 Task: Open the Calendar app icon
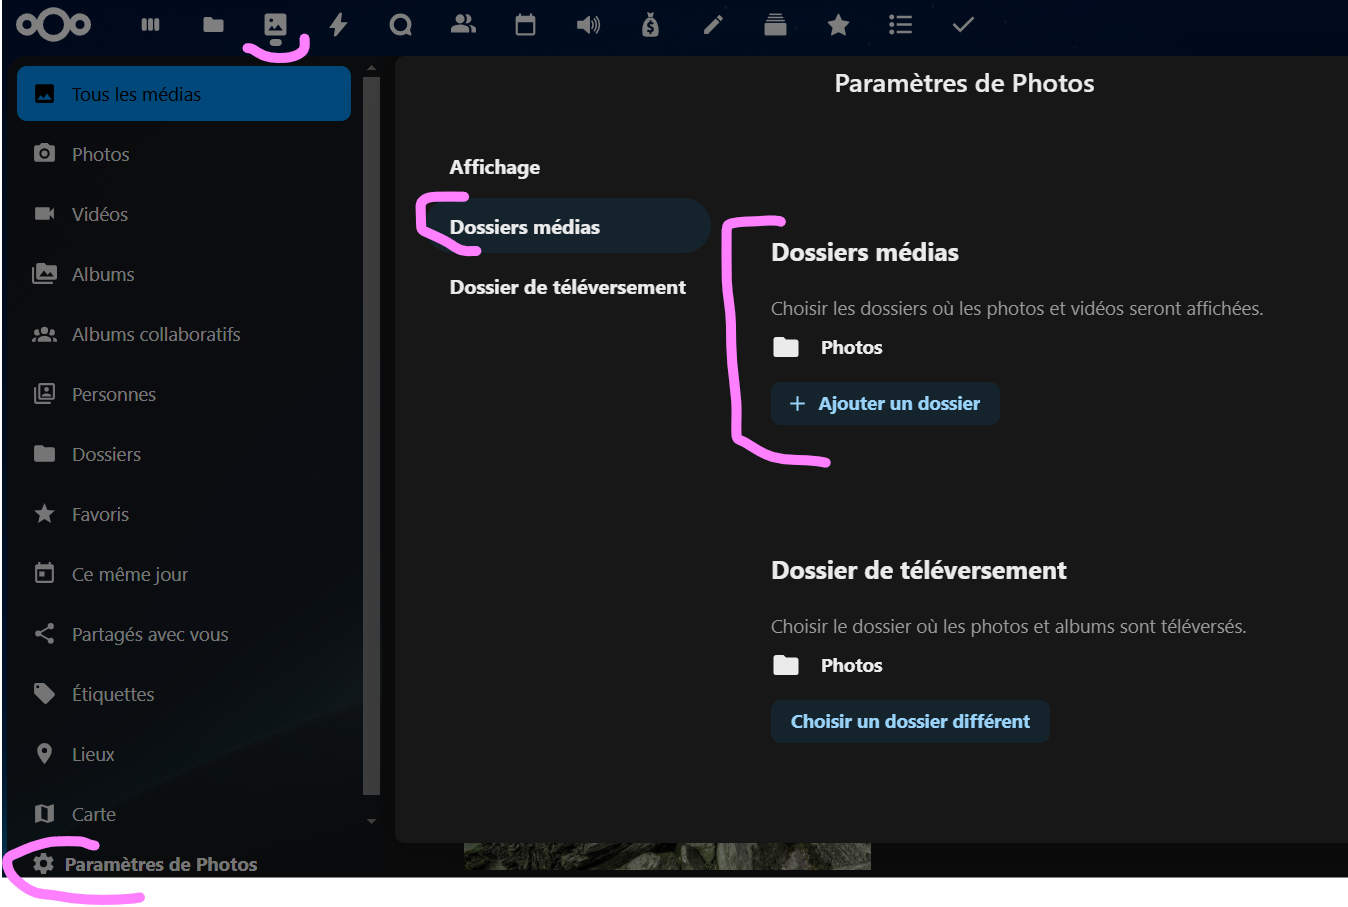(525, 25)
